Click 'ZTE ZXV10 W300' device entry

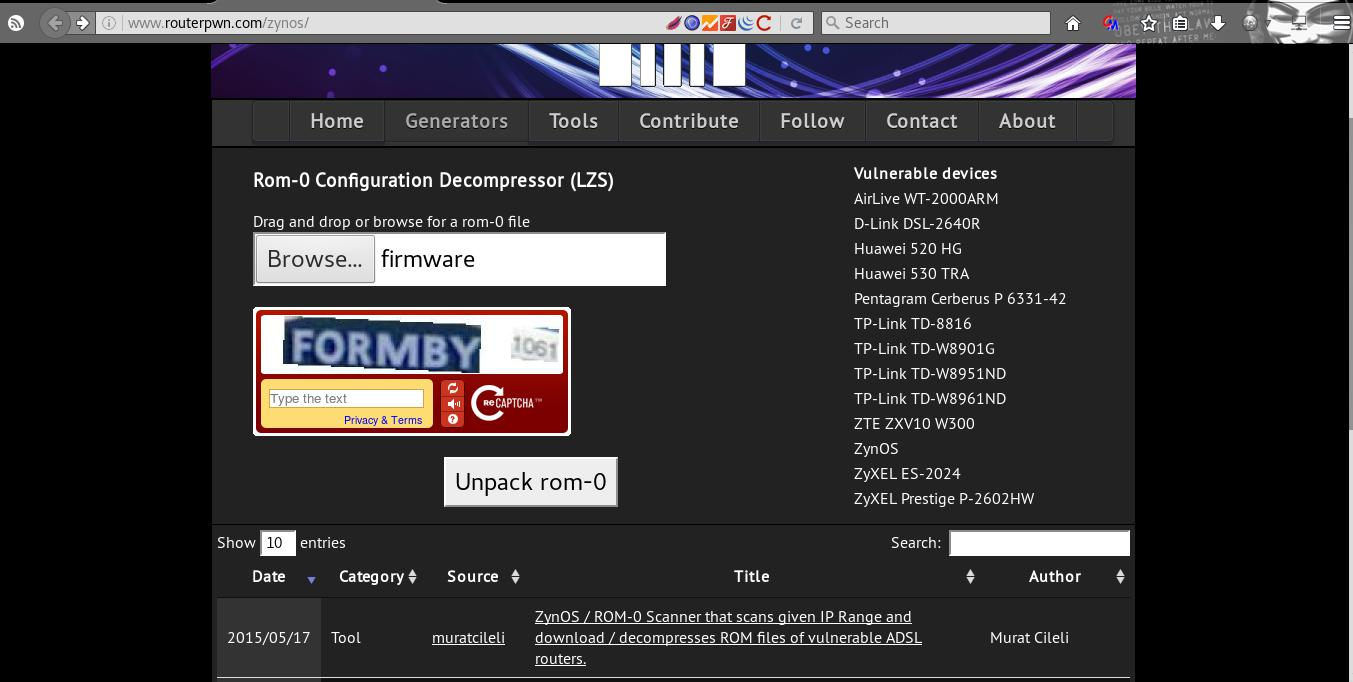pyautogui.click(x=914, y=423)
